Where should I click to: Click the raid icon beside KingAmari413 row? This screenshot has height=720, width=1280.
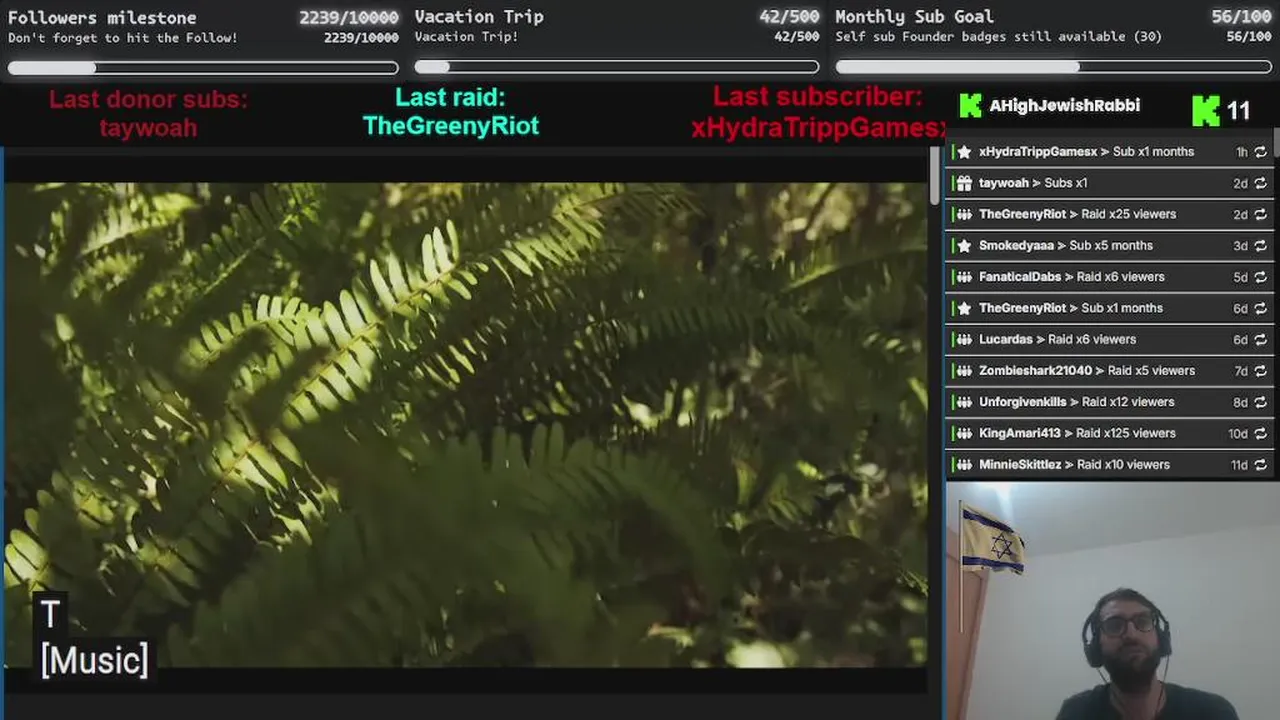[x=964, y=433]
